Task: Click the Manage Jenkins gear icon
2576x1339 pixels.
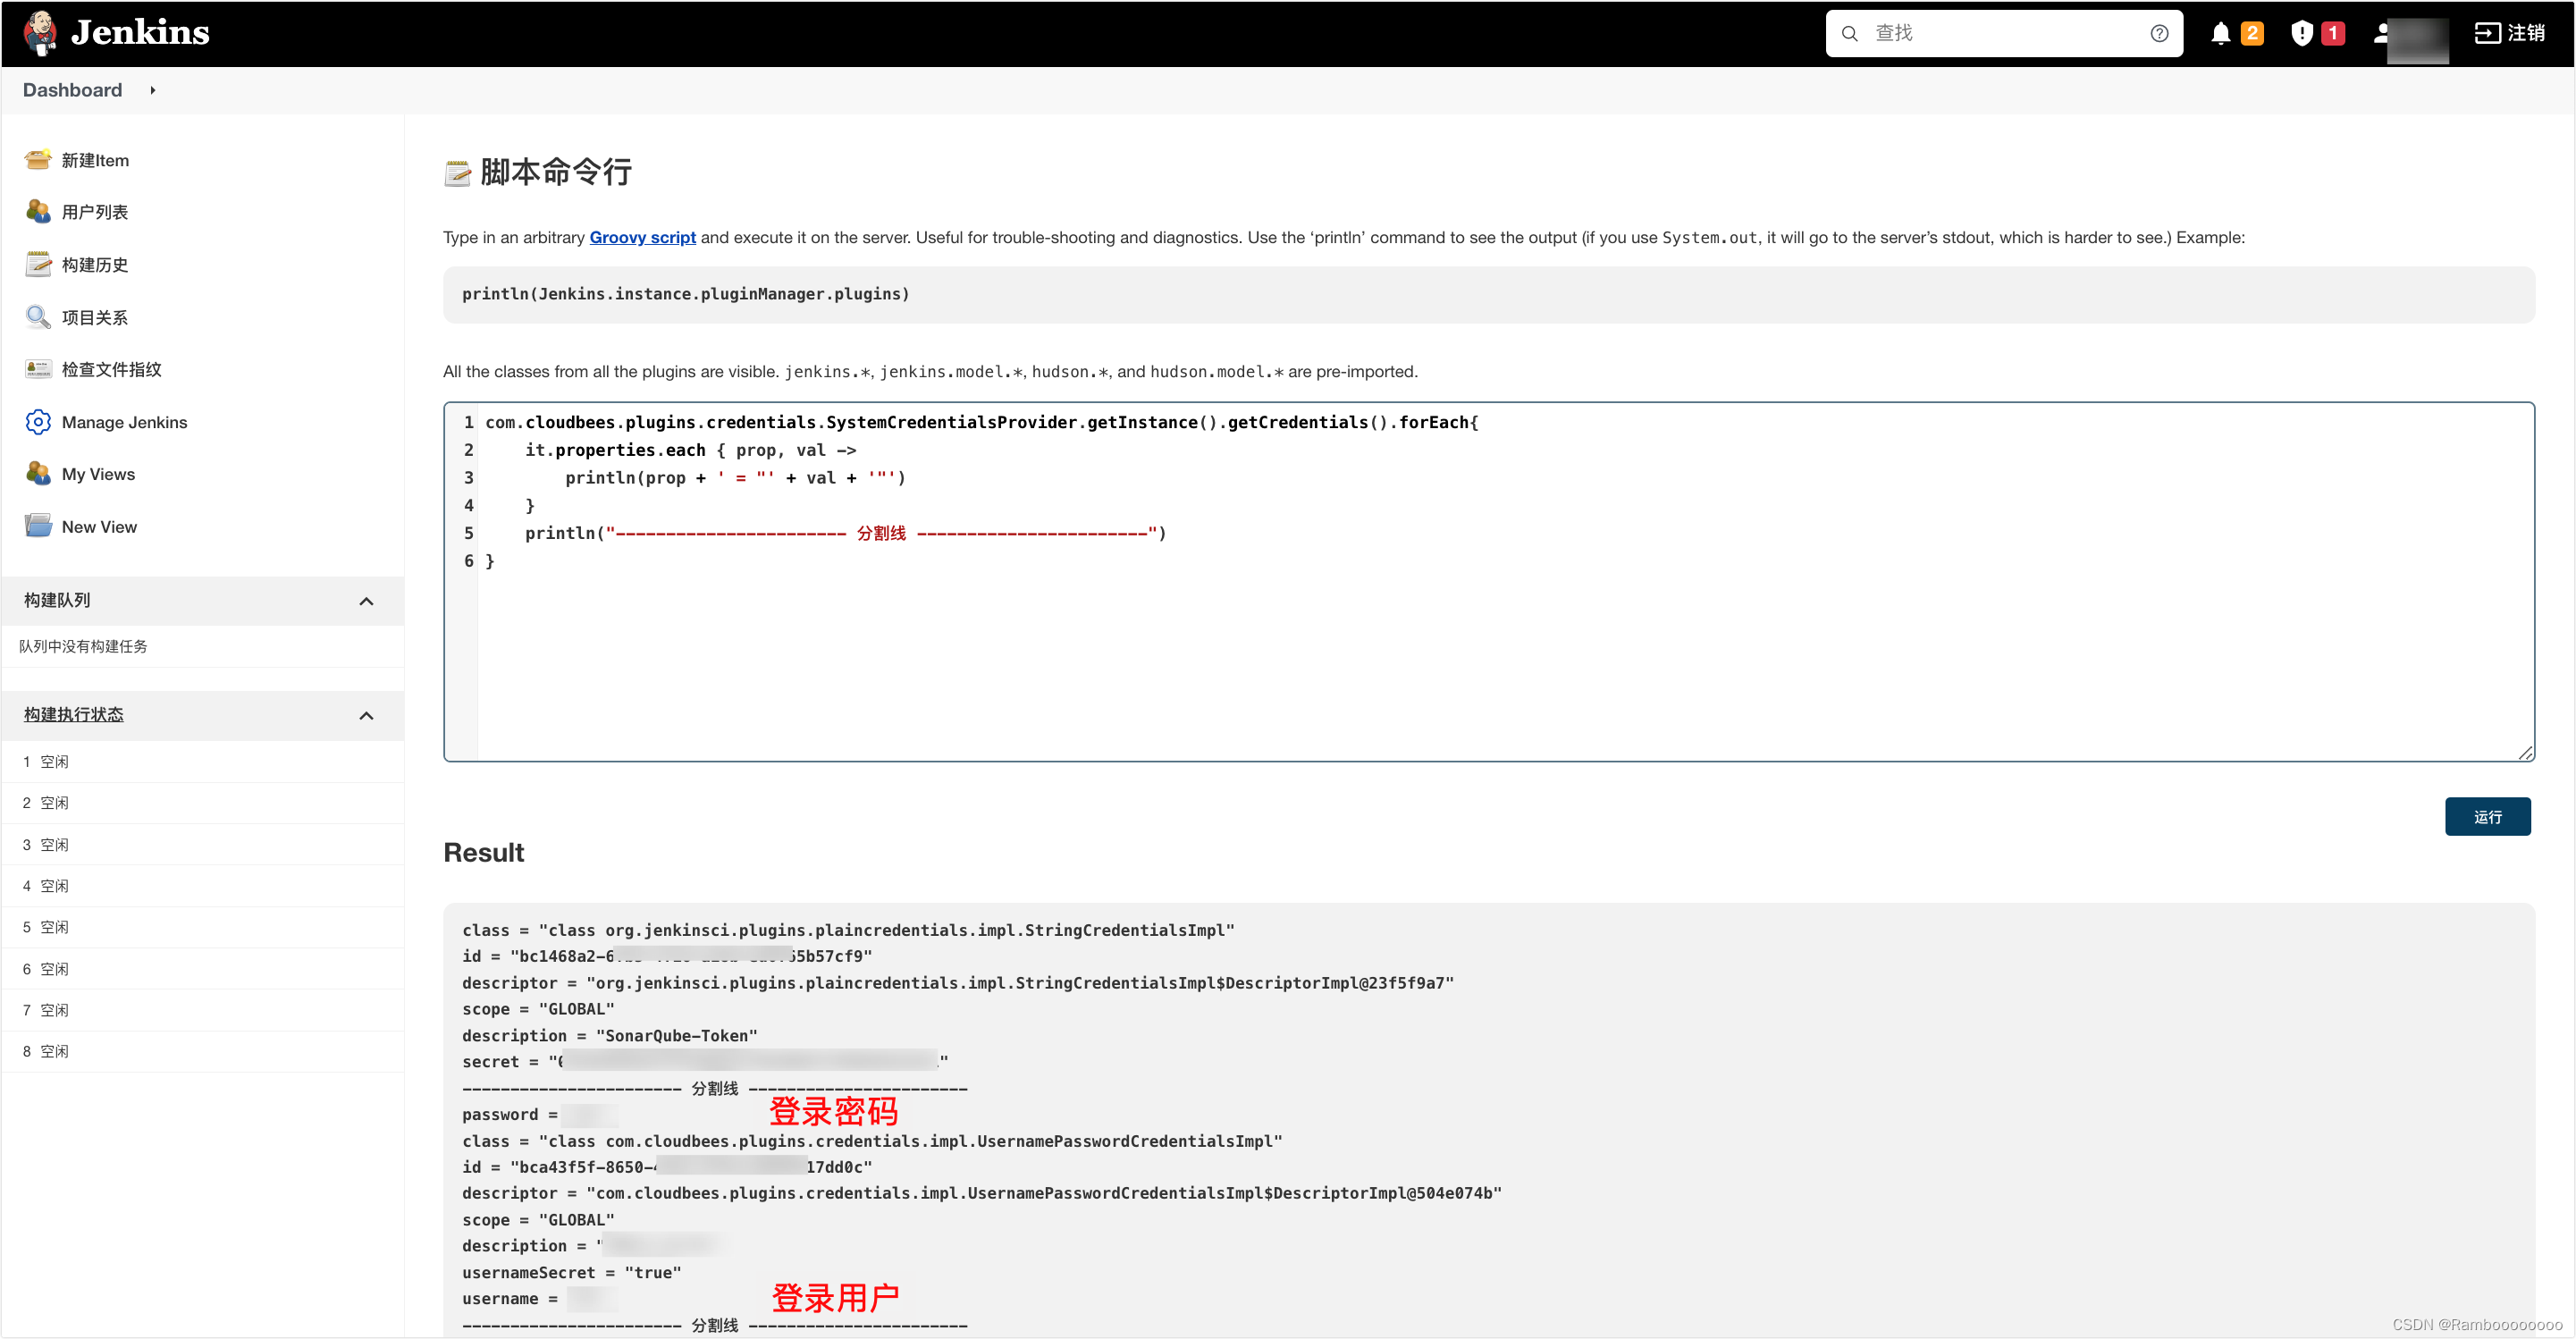Action: [38, 422]
